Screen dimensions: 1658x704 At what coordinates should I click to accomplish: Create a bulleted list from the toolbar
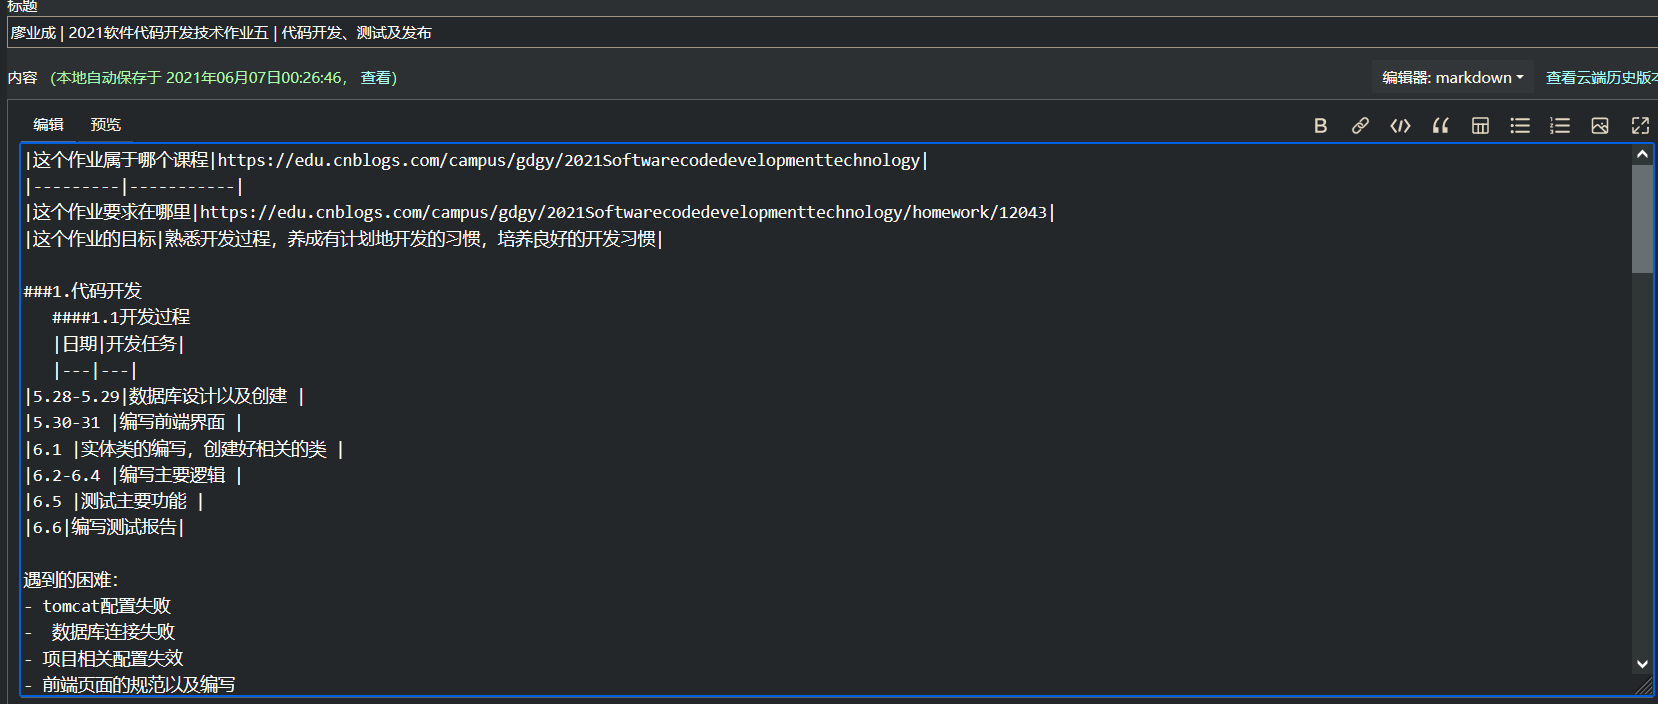1520,126
